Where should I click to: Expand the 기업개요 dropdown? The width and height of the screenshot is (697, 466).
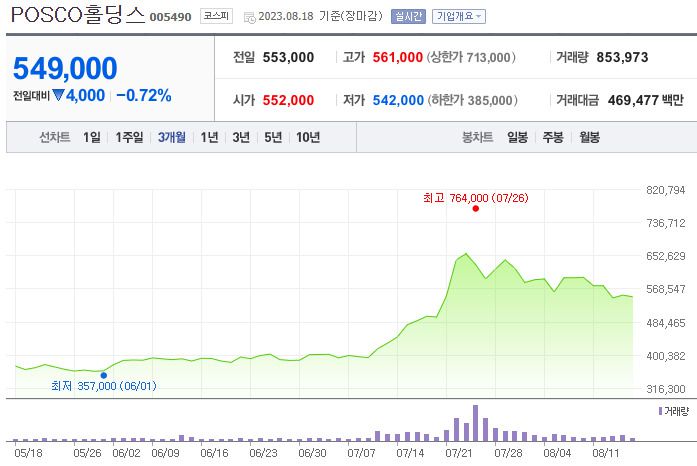coord(459,16)
